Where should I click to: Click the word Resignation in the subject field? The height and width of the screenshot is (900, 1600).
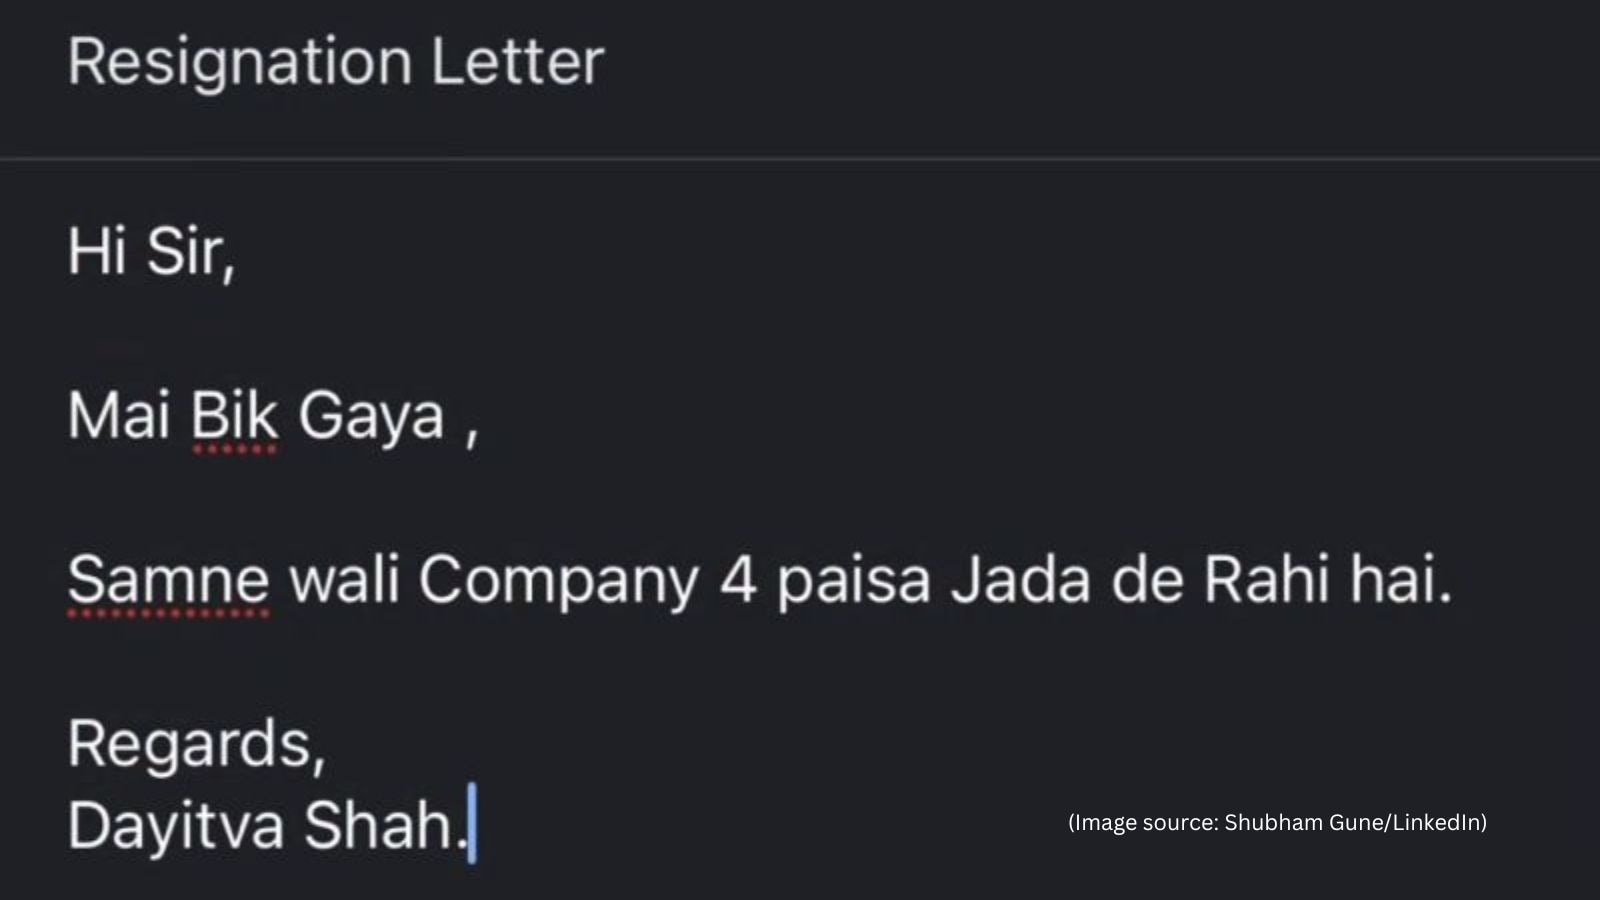pos(240,63)
